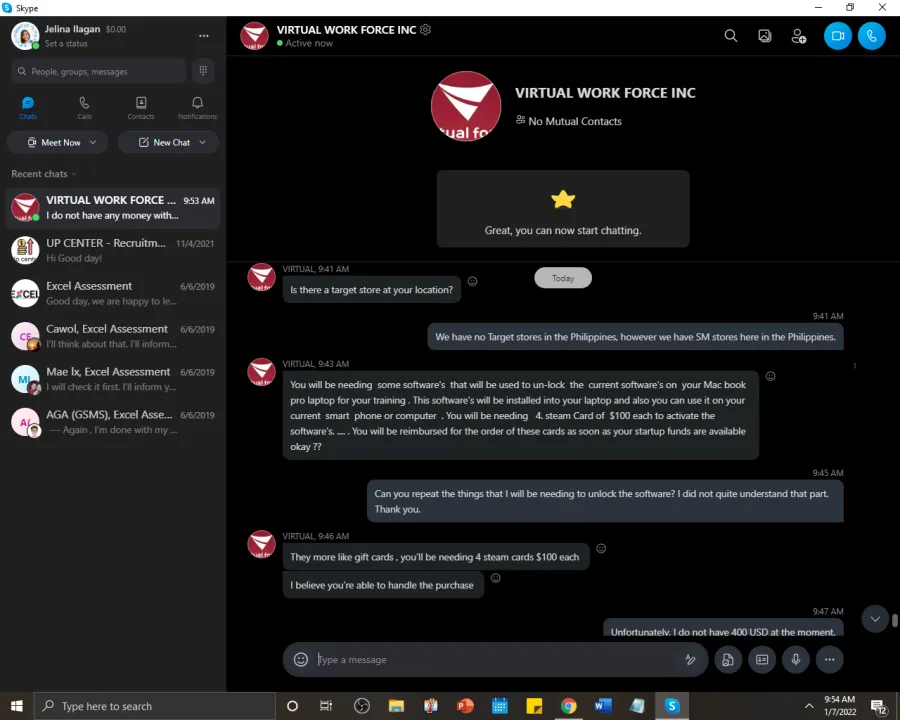Open more message options ellipsis button

coord(829,660)
